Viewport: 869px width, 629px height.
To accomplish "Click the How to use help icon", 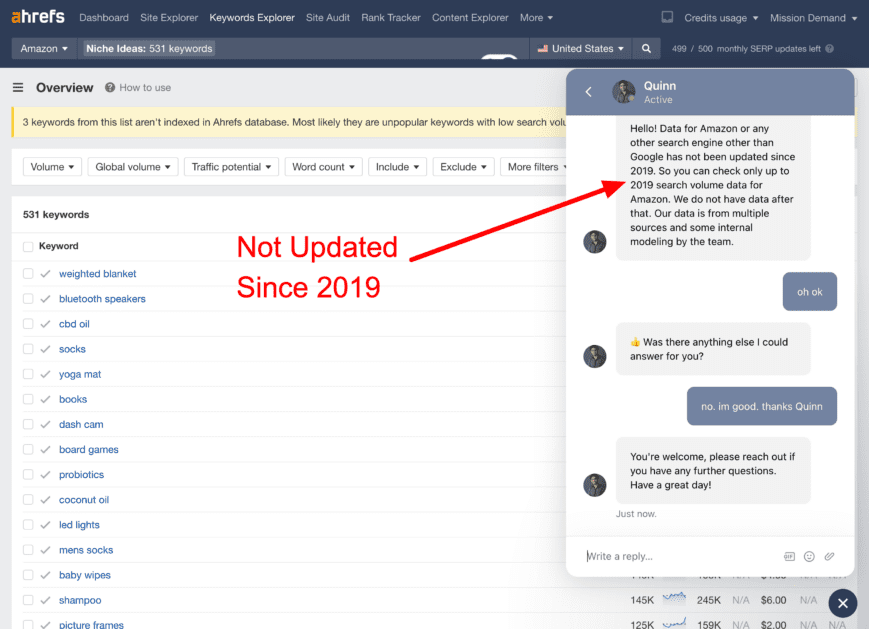I will [x=110, y=88].
